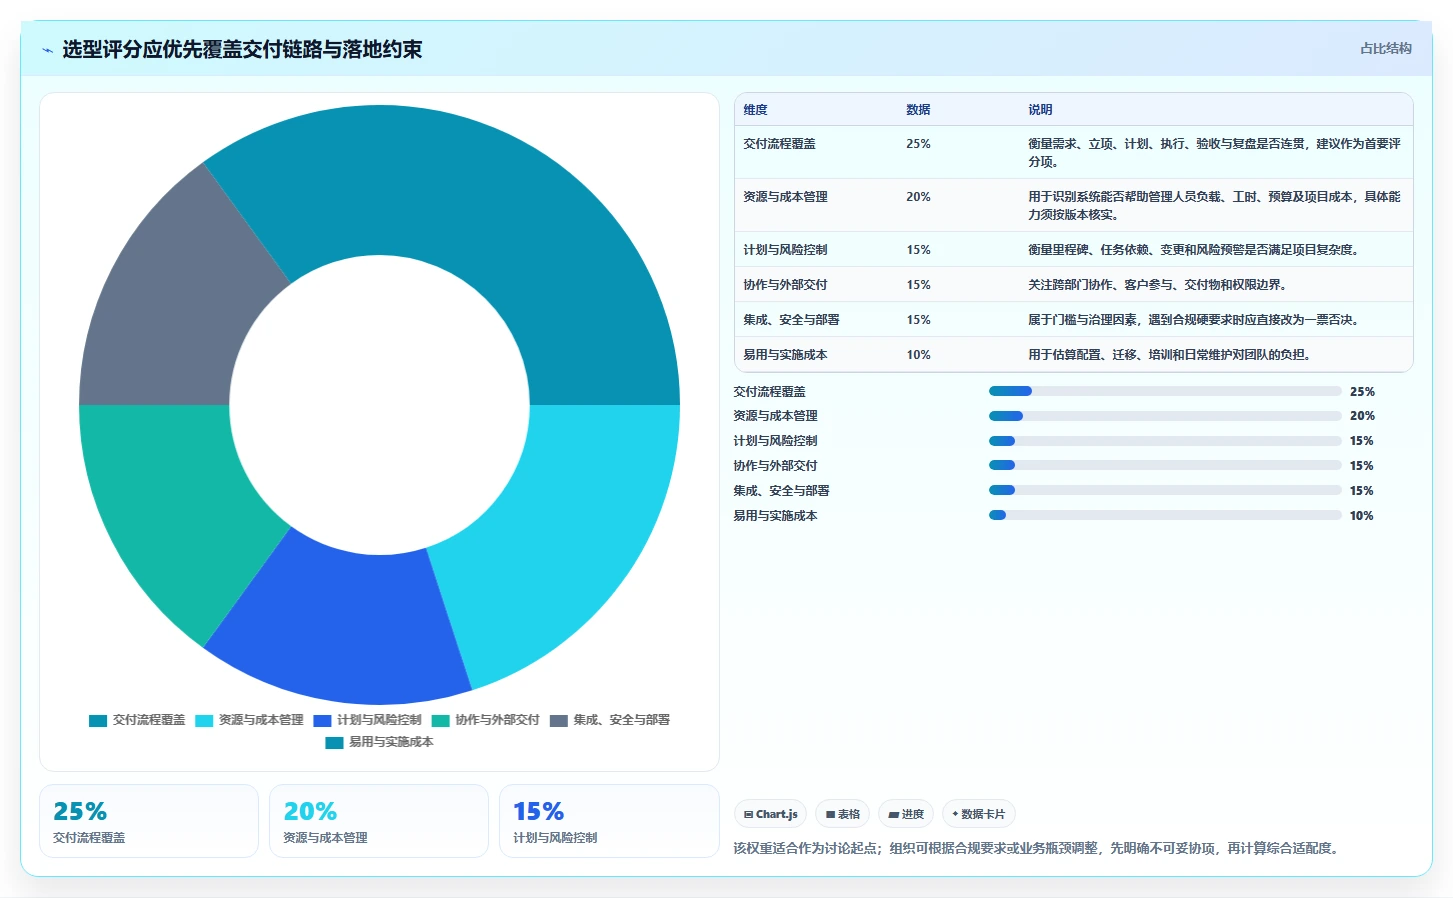Viewport: 1453px width, 898px height.
Task: Open the 15% 计划与风险控制 stat card
Action: pos(609,821)
